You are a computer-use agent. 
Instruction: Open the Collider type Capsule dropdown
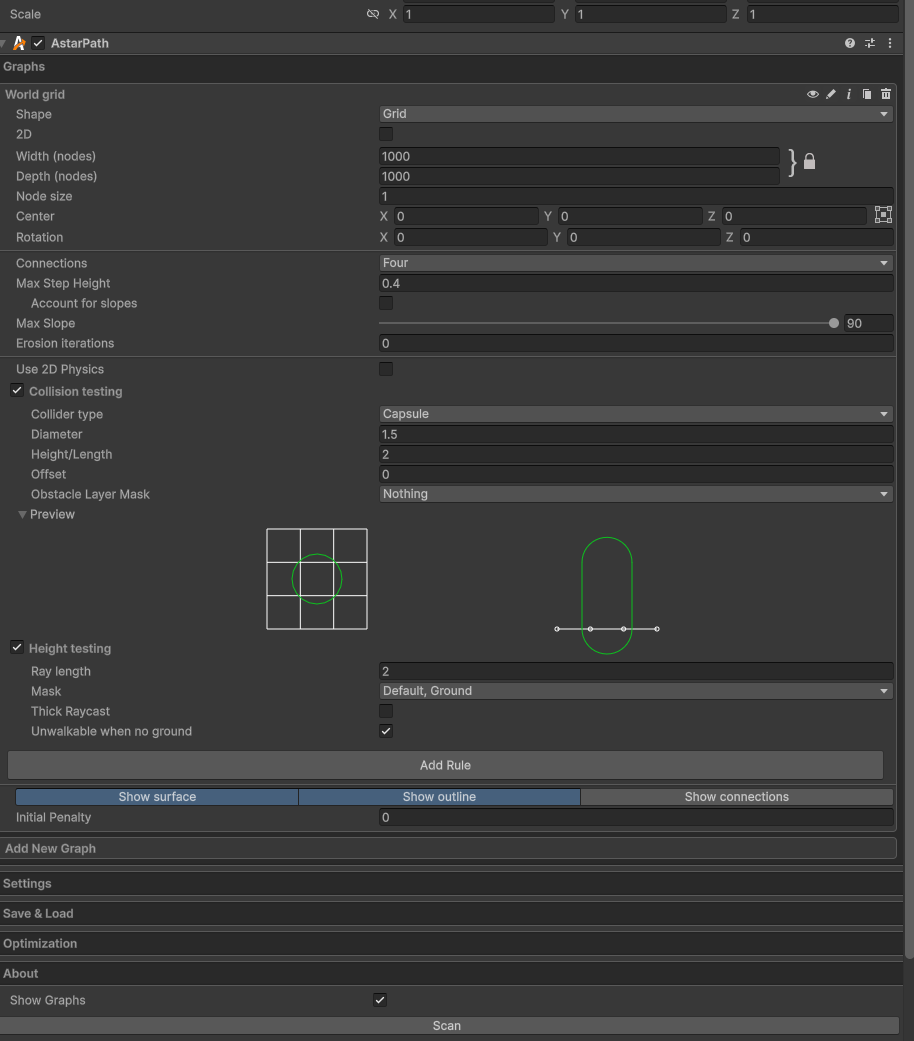coord(635,414)
